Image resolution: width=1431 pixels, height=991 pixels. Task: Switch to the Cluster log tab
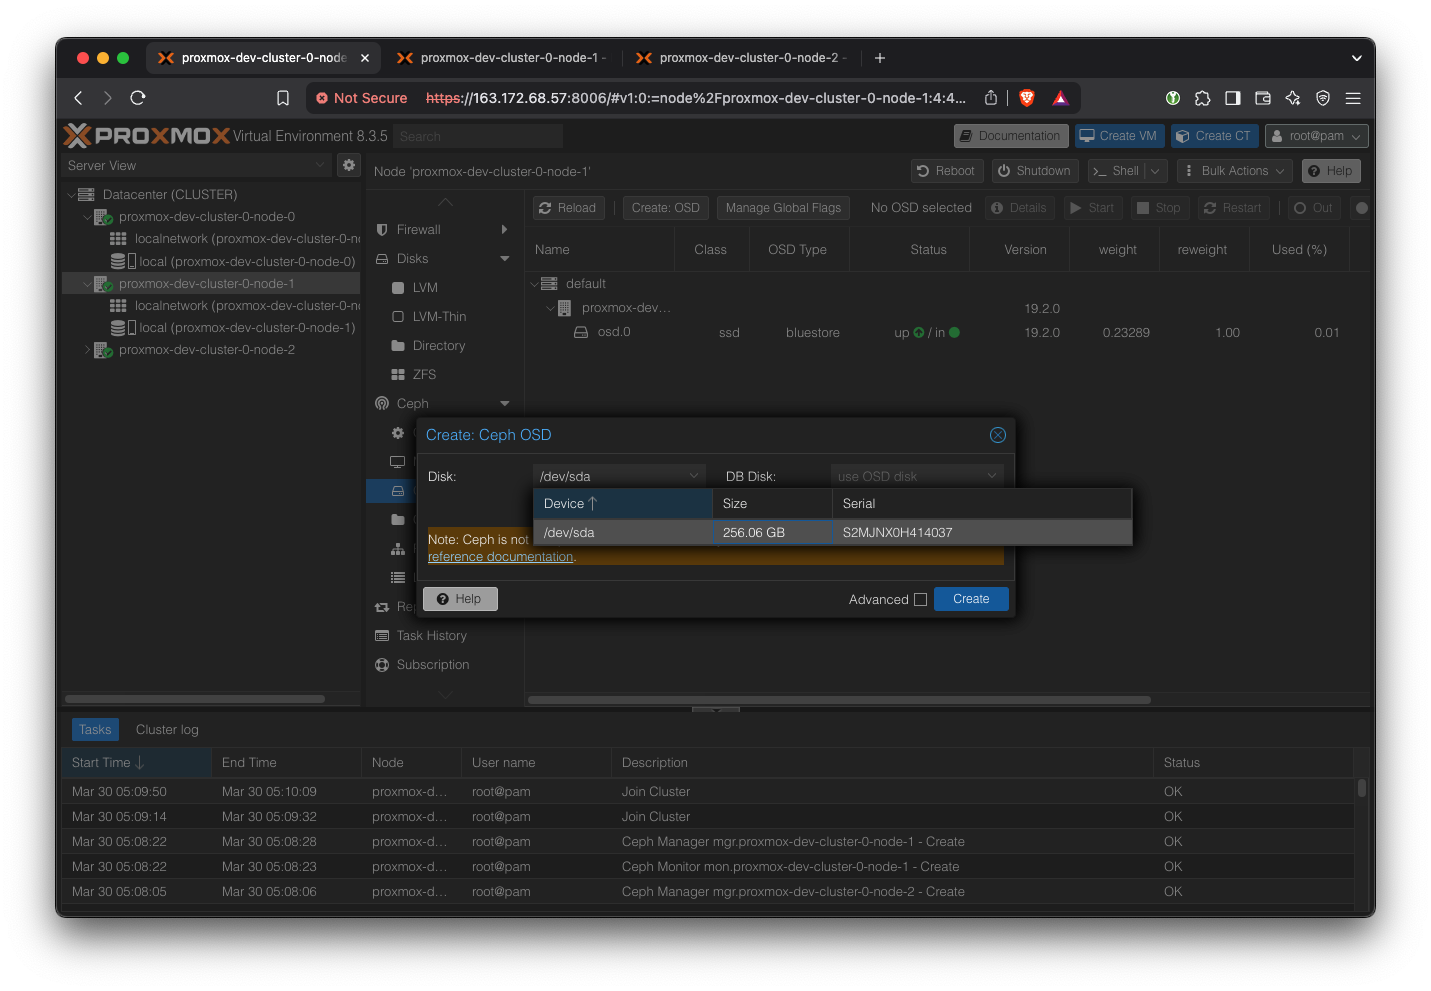(x=167, y=730)
